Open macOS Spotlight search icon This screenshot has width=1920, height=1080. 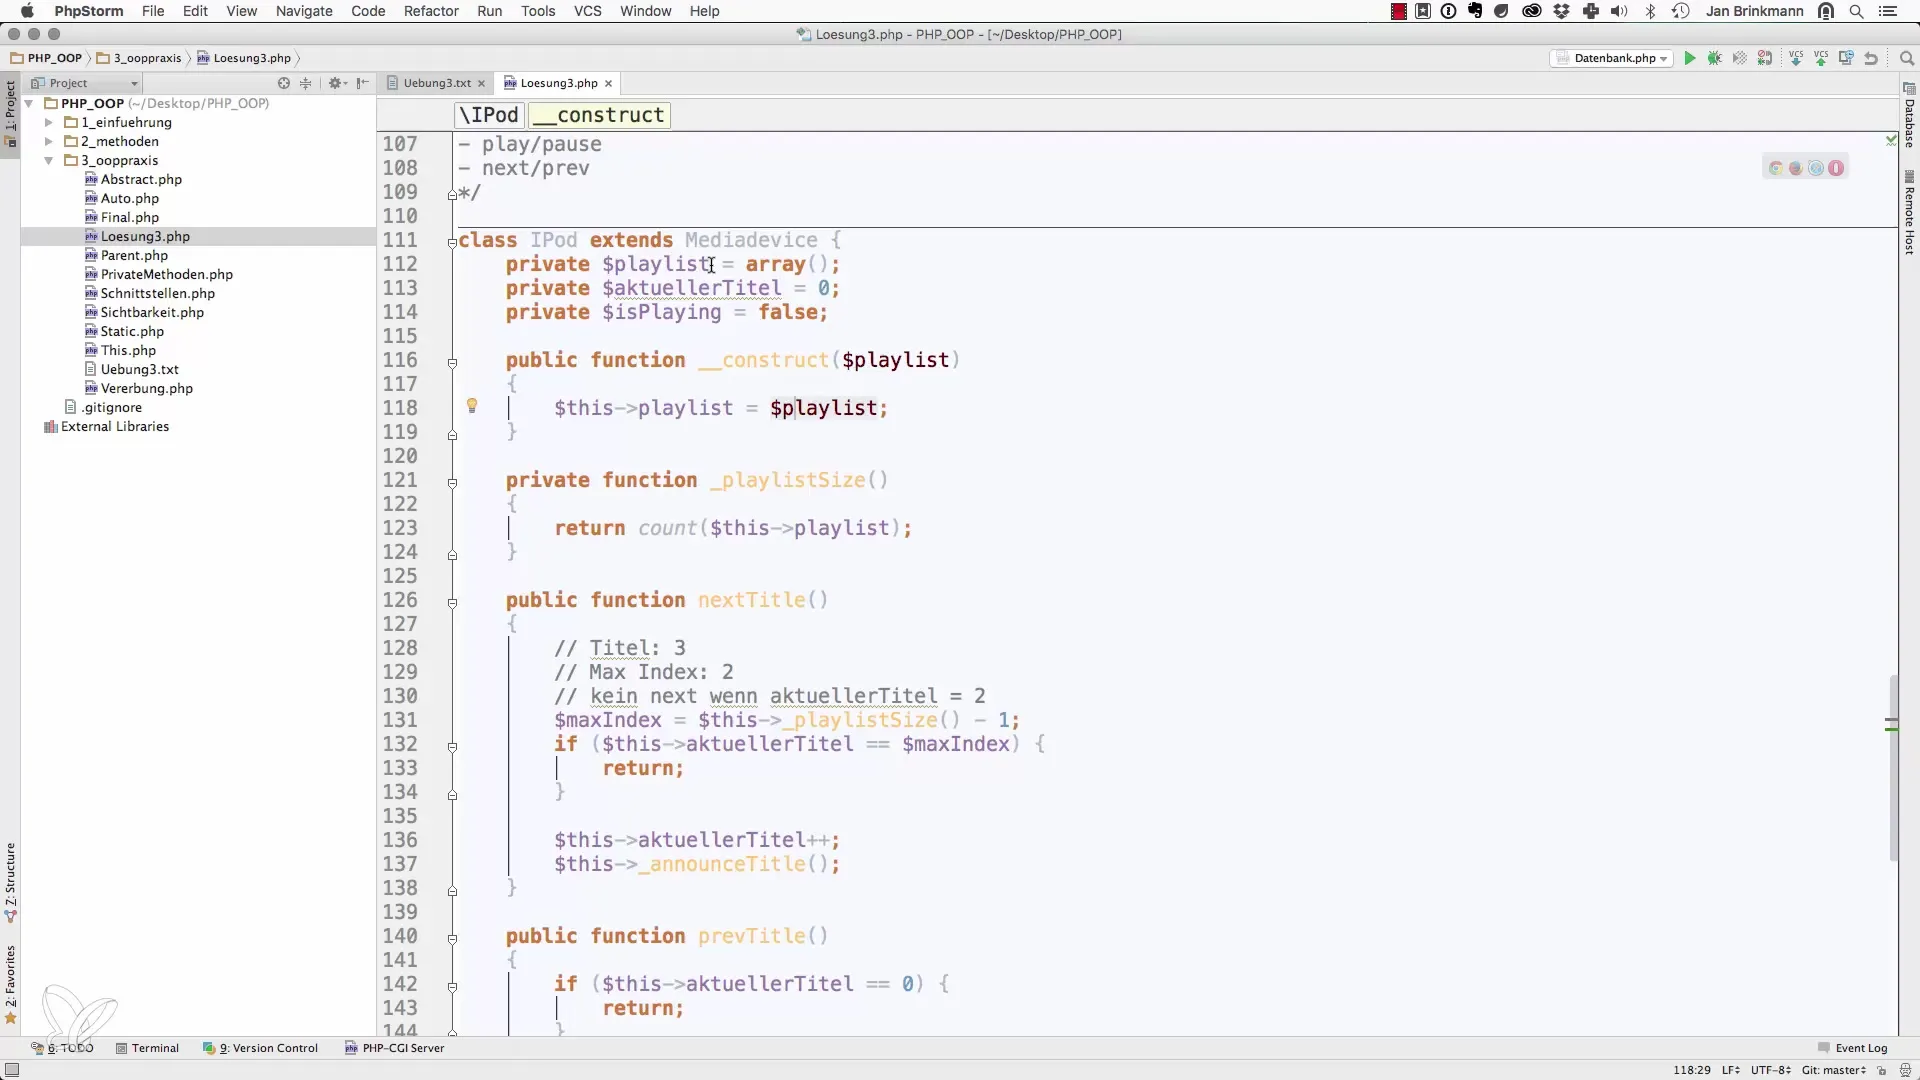(x=1856, y=11)
